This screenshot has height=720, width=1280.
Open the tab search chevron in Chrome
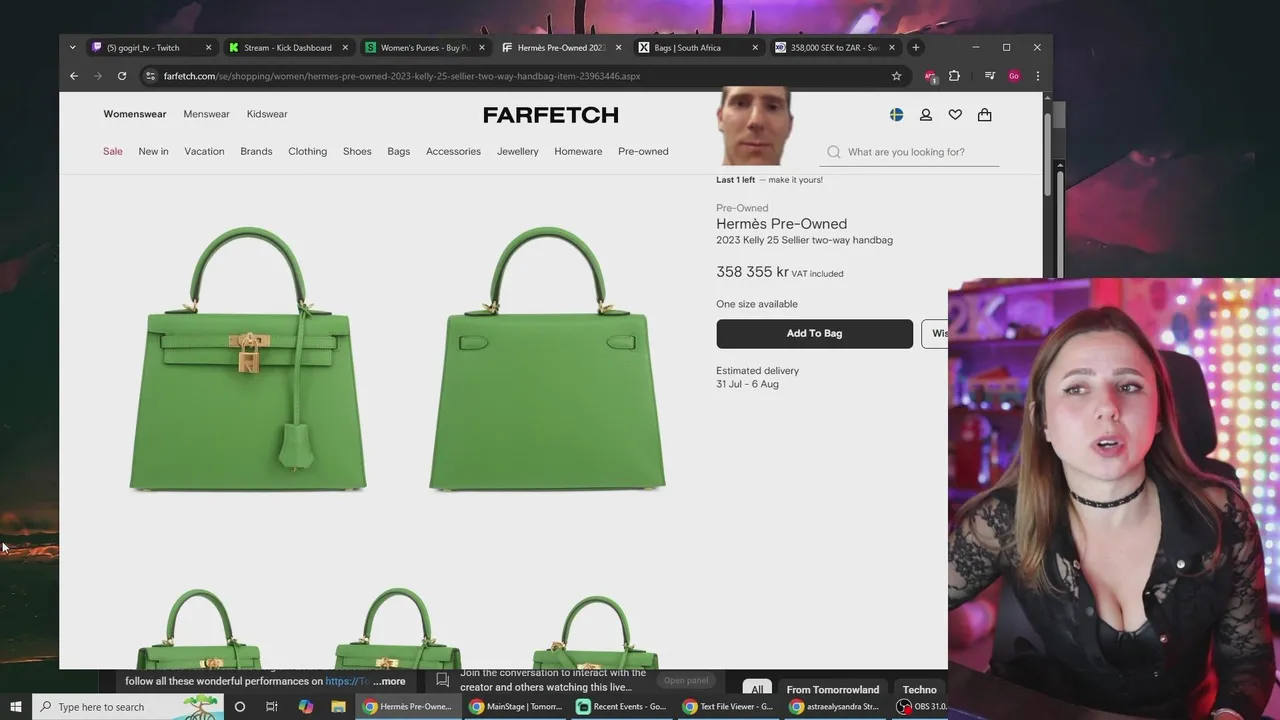click(x=72, y=47)
